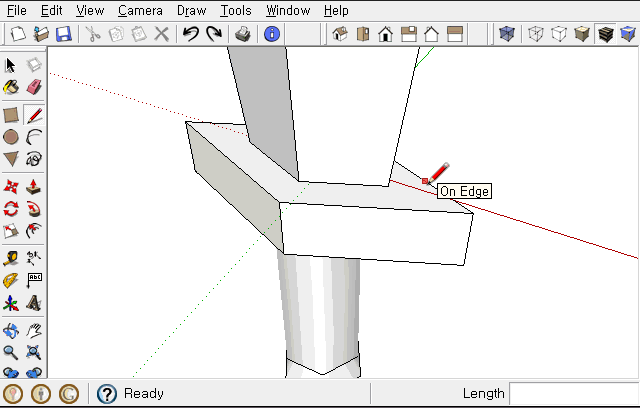The image size is (640, 408).
Task: Open the View menu
Action: coord(90,10)
